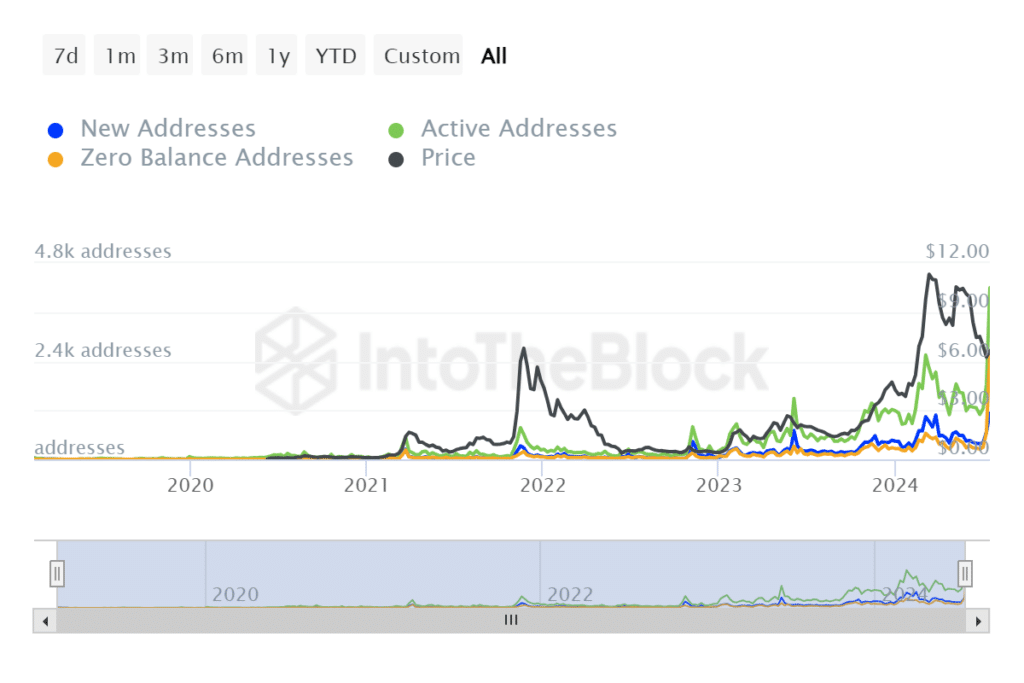1024x683 pixels.
Task: Set chart range to 6m
Action: pyautogui.click(x=227, y=56)
